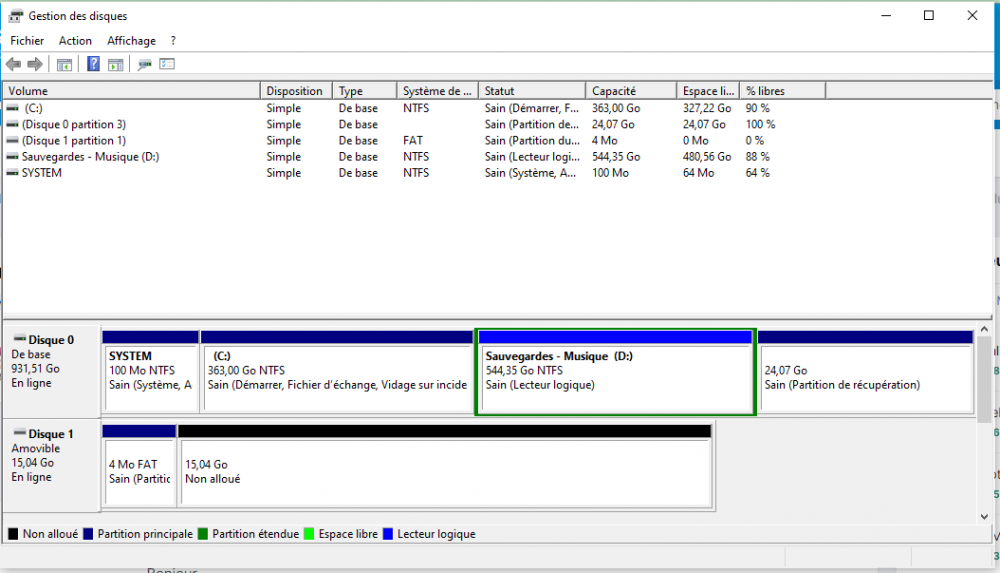Screen dimensions: 1000x573
Task: Click the black Non alloué legend swatch
Action: pyautogui.click(x=13, y=534)
